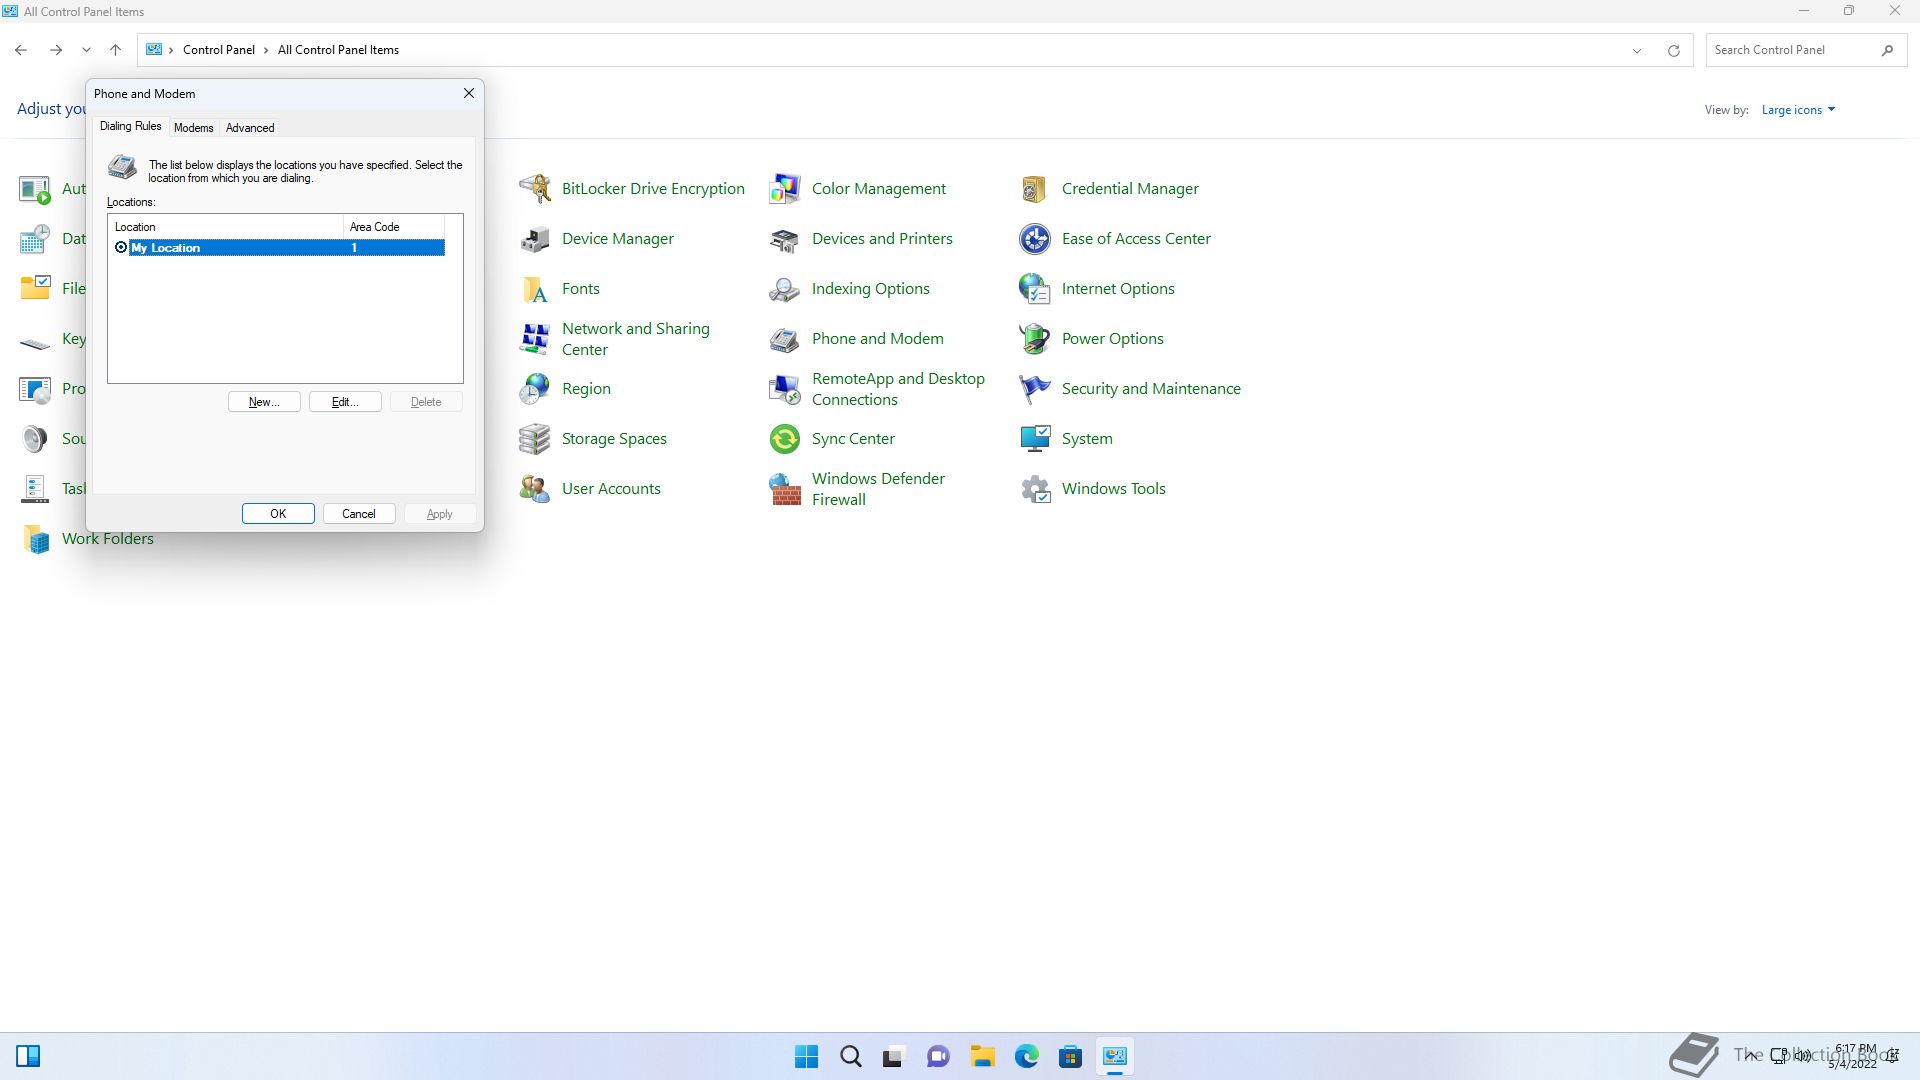
Task: Open Security and Maintenance flag icon
Action: tap(1035, 388)
